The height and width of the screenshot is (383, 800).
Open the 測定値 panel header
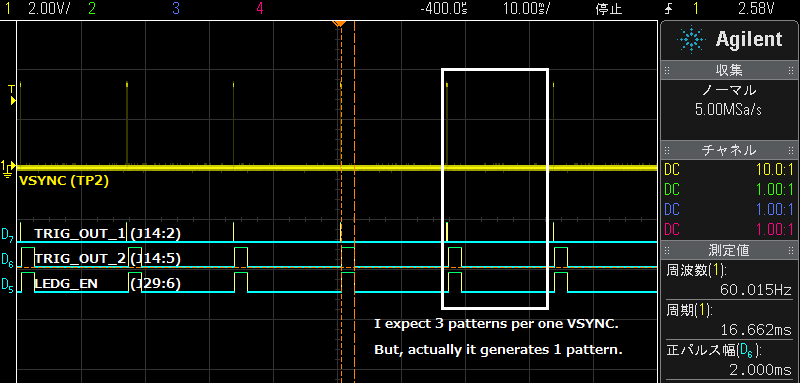730,250
